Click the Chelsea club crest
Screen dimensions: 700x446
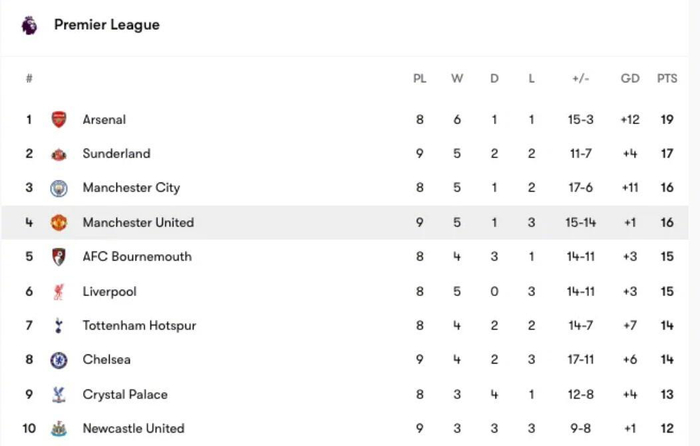point(59,360)
